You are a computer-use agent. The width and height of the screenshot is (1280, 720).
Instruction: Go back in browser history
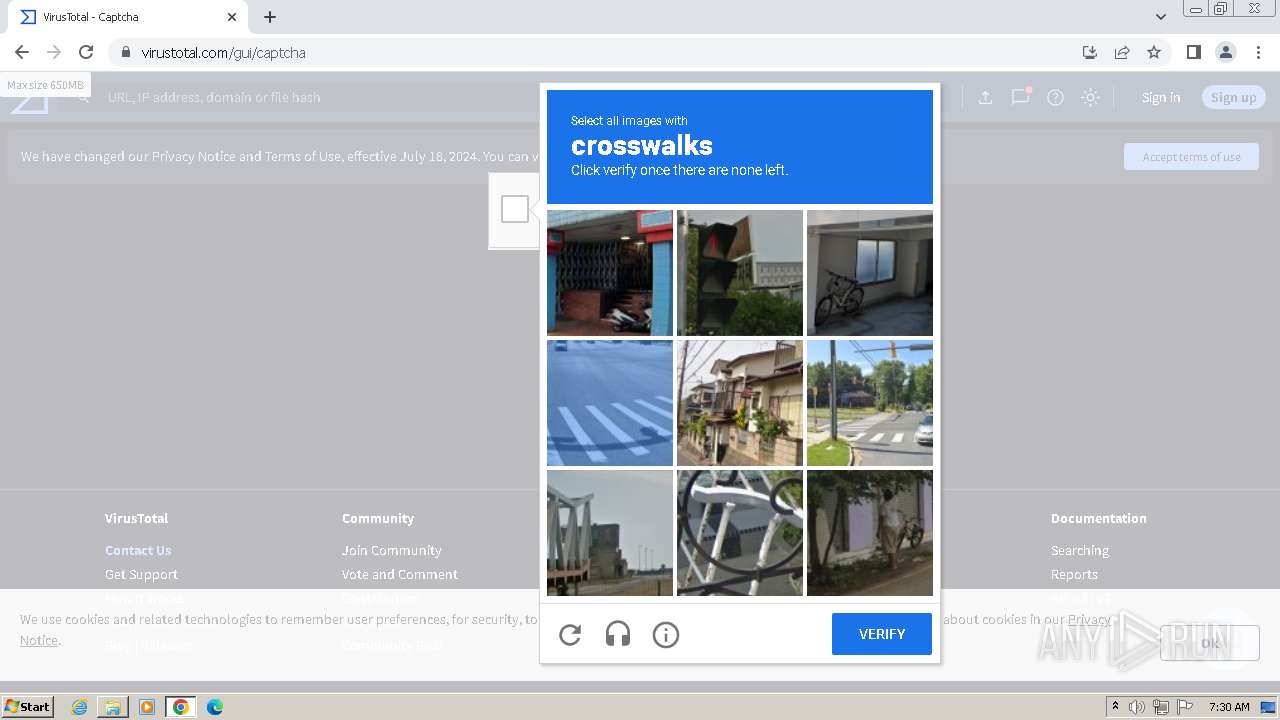point(22,52)
